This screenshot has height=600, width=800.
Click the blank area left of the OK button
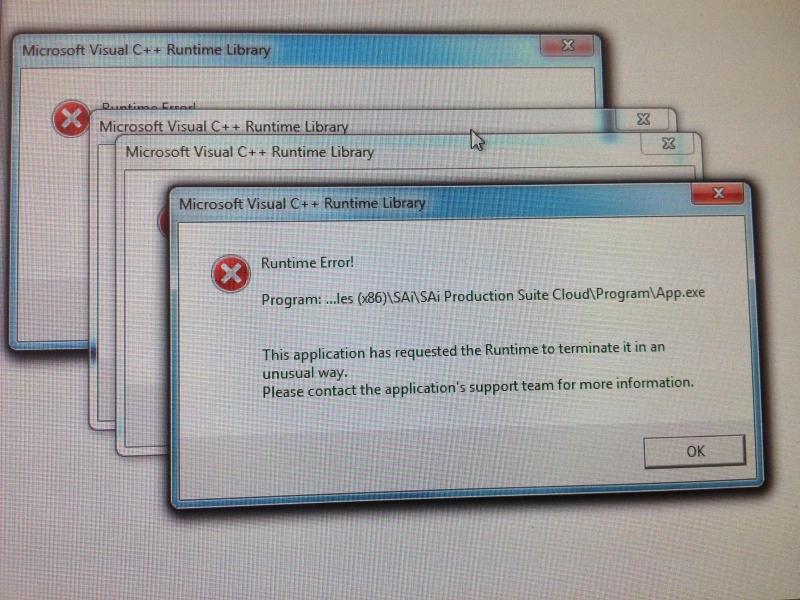tap(408, 452)
